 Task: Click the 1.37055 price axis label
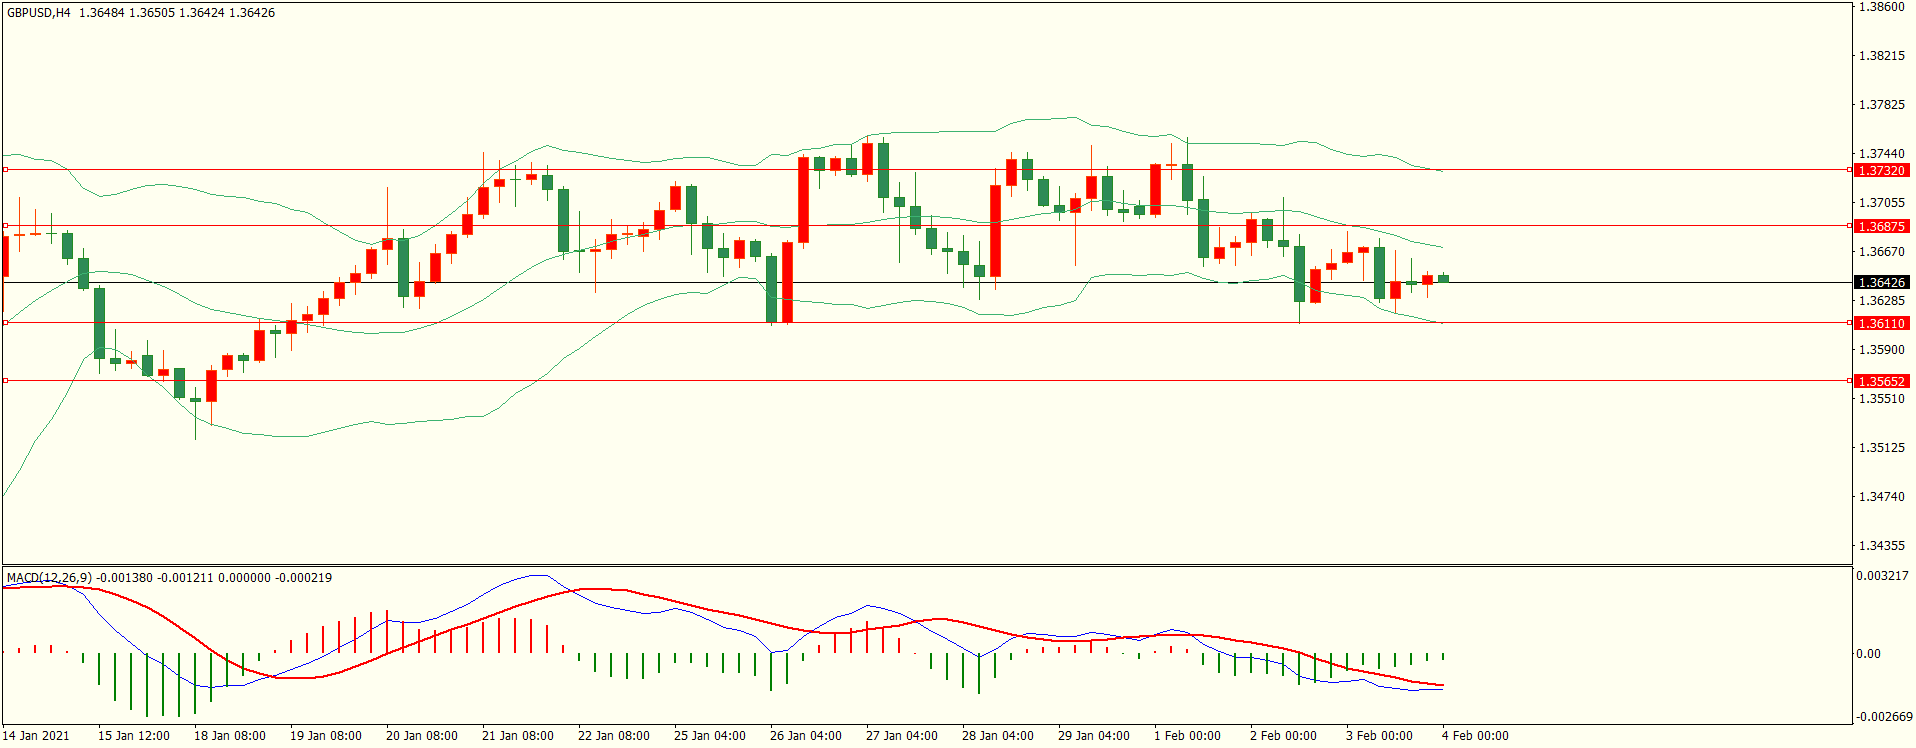point(1881,203)
